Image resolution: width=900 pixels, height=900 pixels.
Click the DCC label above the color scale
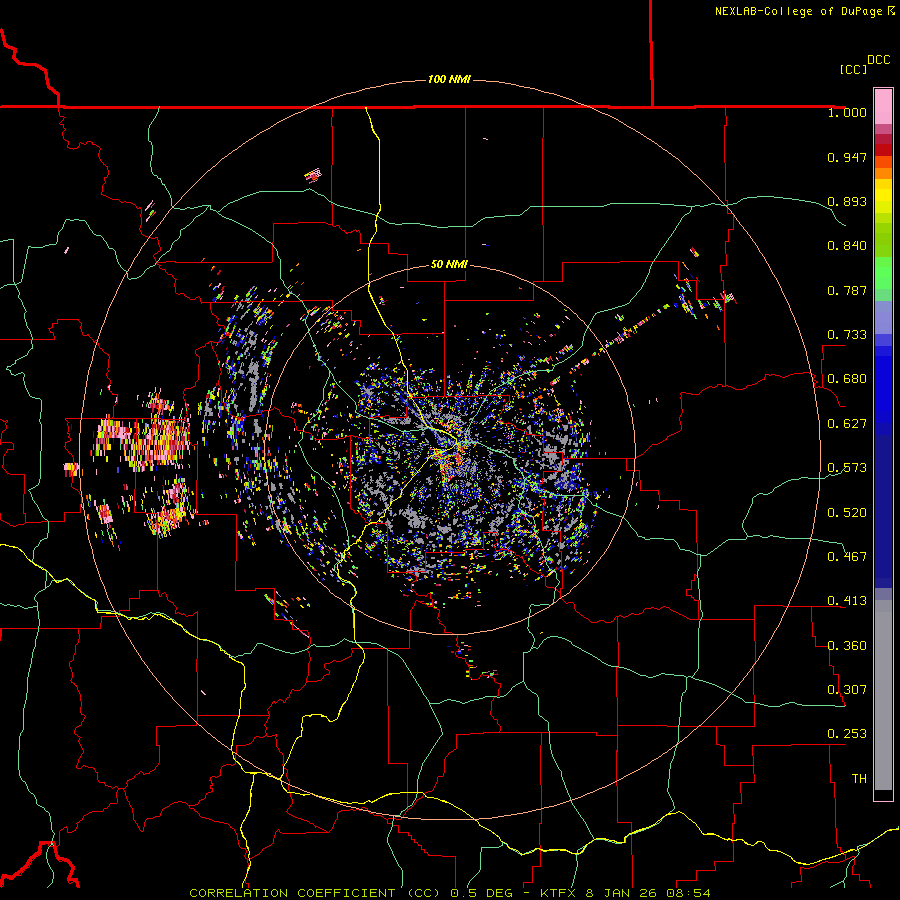(x=879, y=60)
